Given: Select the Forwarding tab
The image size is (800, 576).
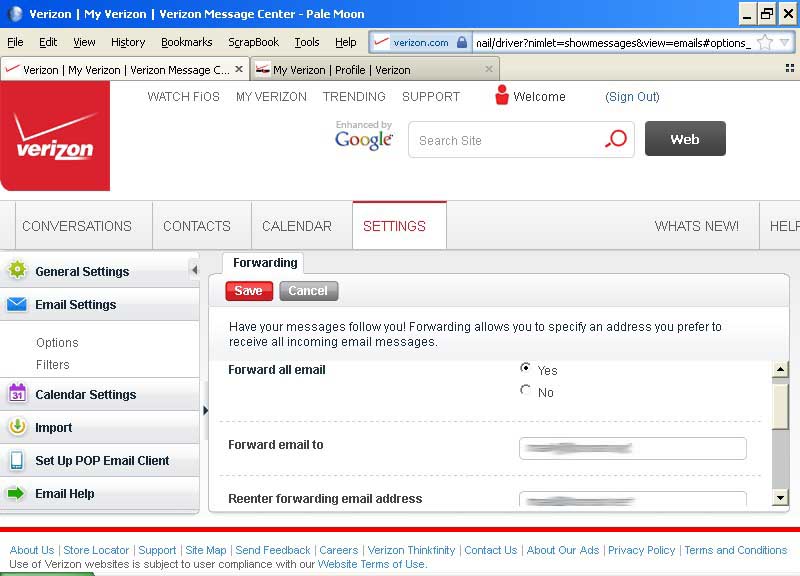Looking at the screenshot, I should (265, 263).
